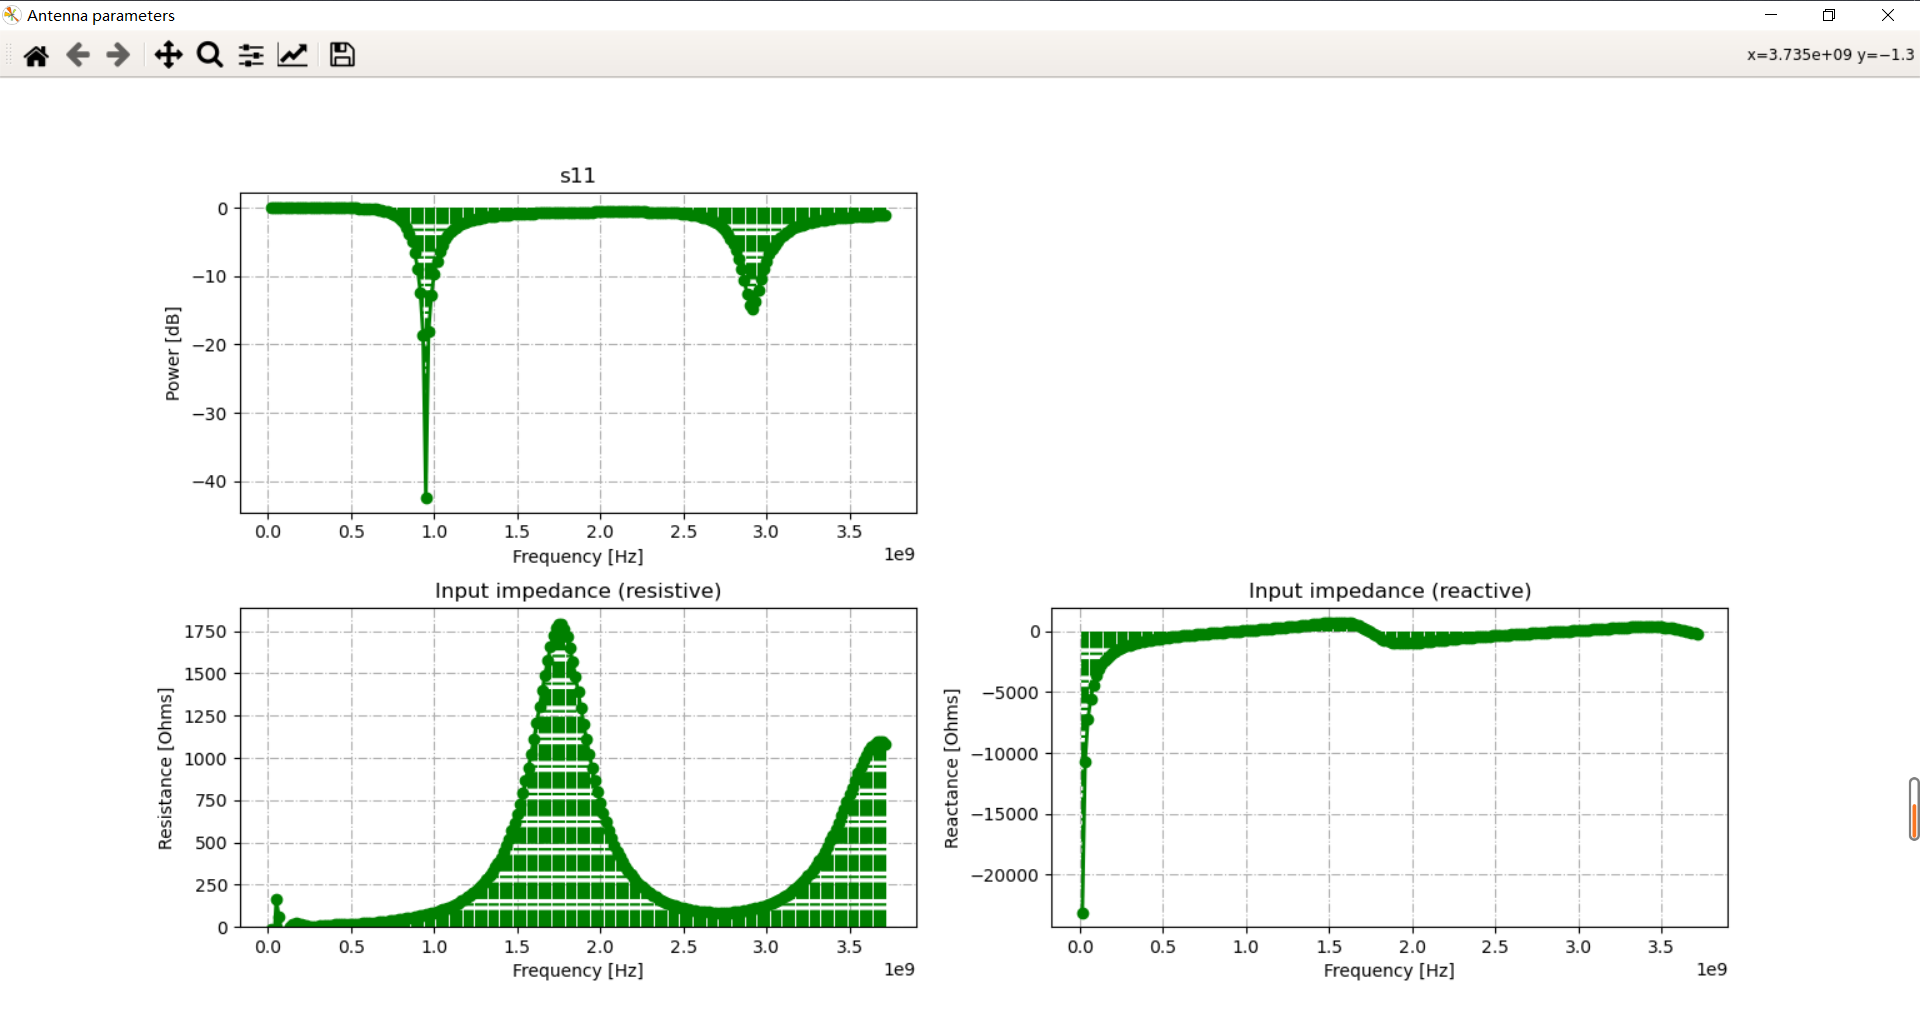Viewport: 1920px width, 1031px height.
Task: Click the application icon in the title bar
Action: click(11, 14)
